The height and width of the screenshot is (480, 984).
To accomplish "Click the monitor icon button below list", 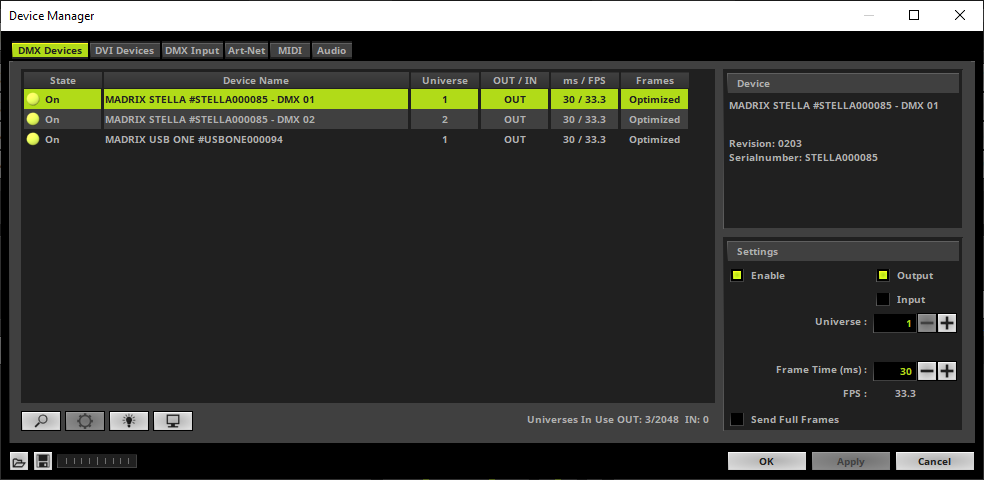I will [x=173, y=421].
